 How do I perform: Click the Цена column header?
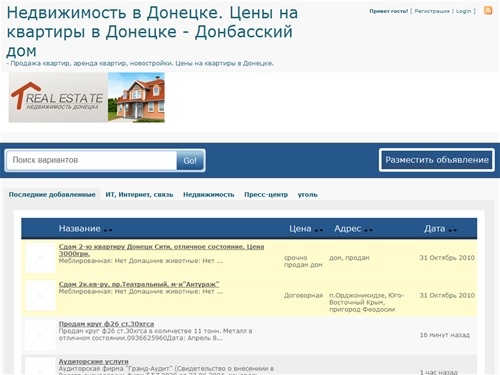(x=300, y=229)
